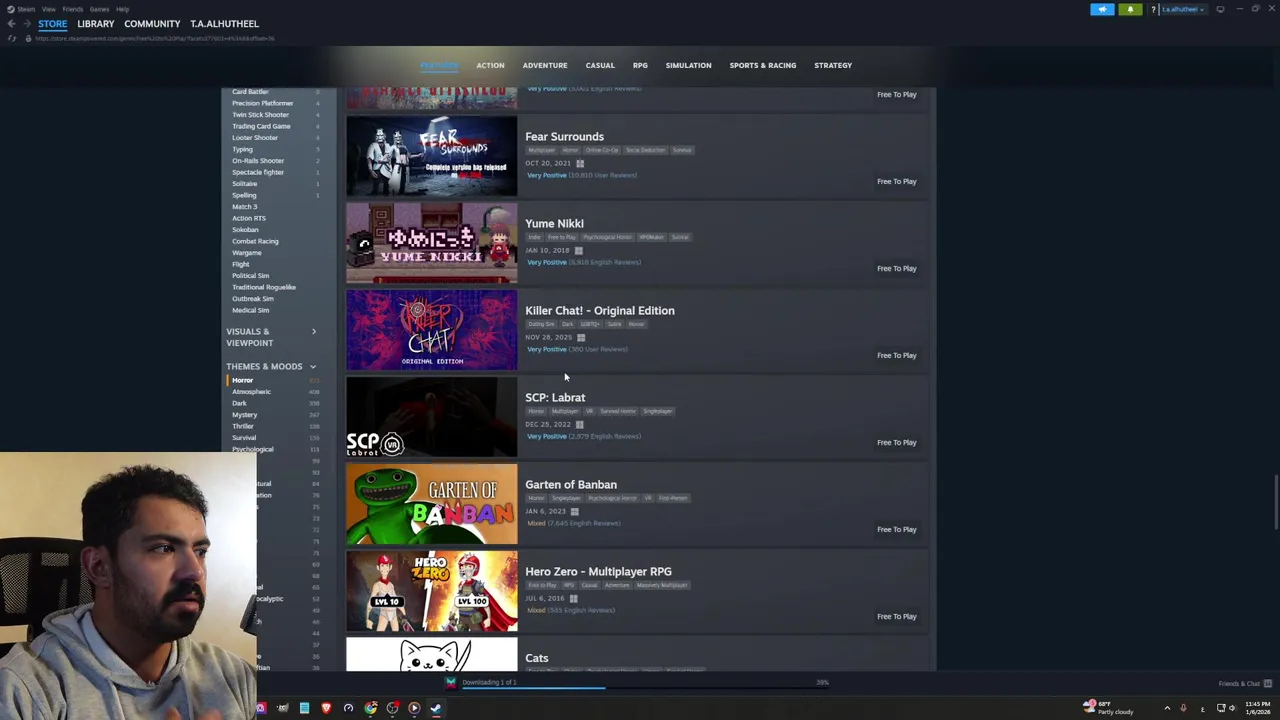Open the Fear Surrounds game title
This screenshot has width=1280, height=720.
[x=564, y=137]
